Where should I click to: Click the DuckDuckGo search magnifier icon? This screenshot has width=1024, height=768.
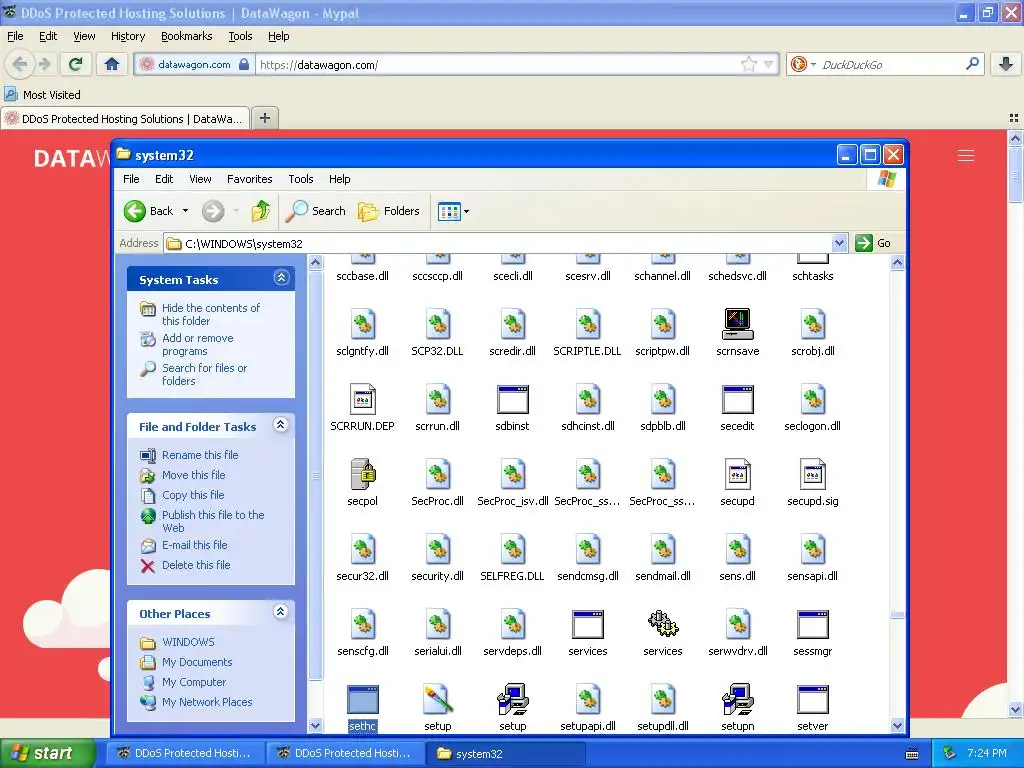972,64
